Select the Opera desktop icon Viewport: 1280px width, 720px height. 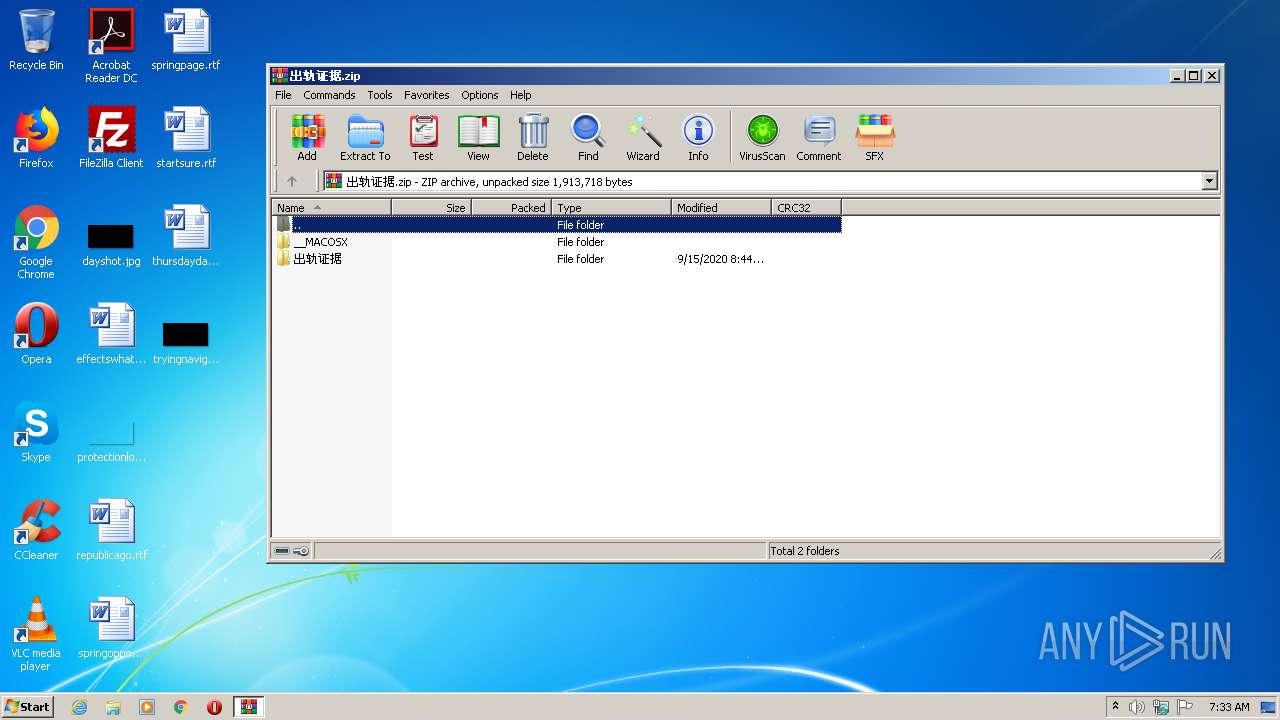click(36, 334)
